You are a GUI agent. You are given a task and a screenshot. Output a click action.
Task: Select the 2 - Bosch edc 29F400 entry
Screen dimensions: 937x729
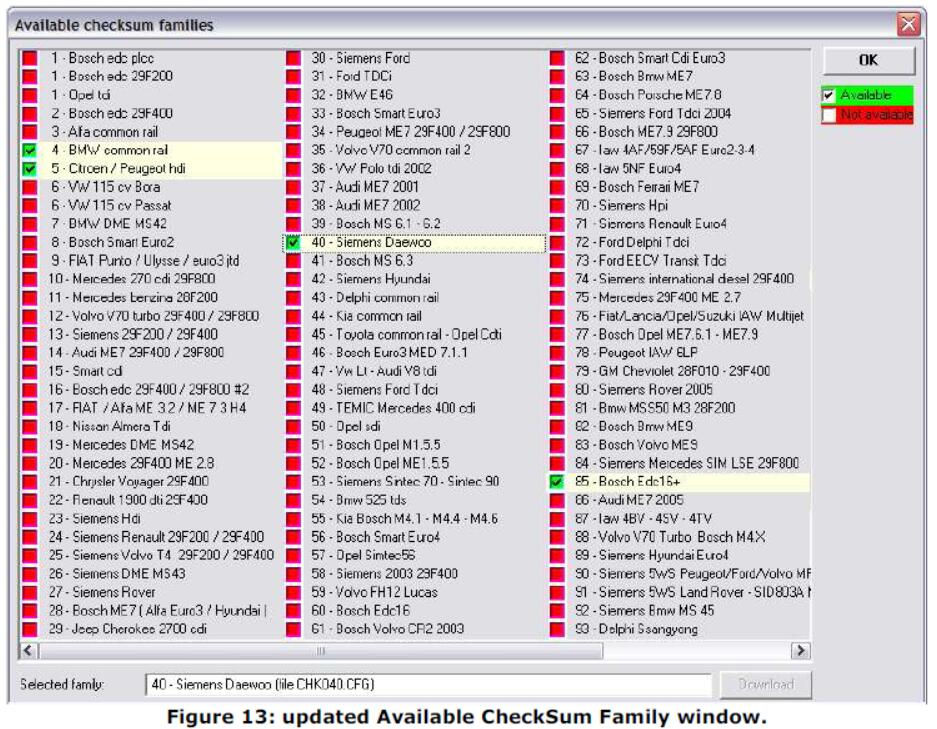(112, 114)
